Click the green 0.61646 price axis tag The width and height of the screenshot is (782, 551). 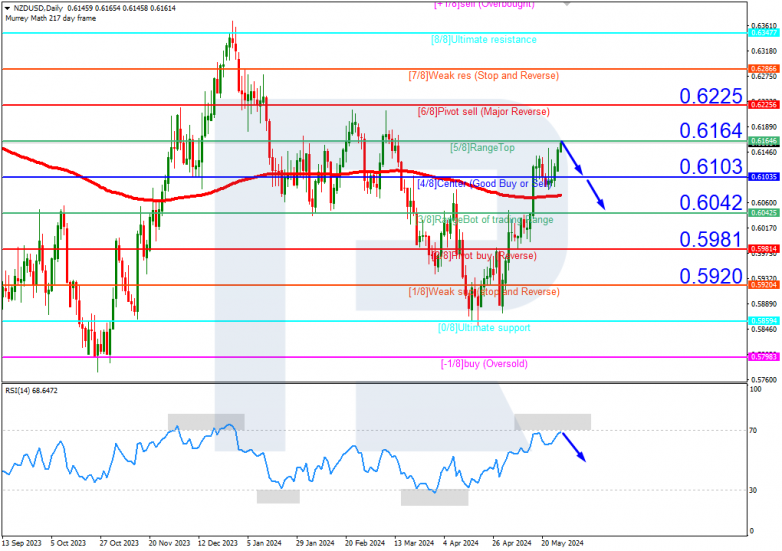click(x=763, y=141)
